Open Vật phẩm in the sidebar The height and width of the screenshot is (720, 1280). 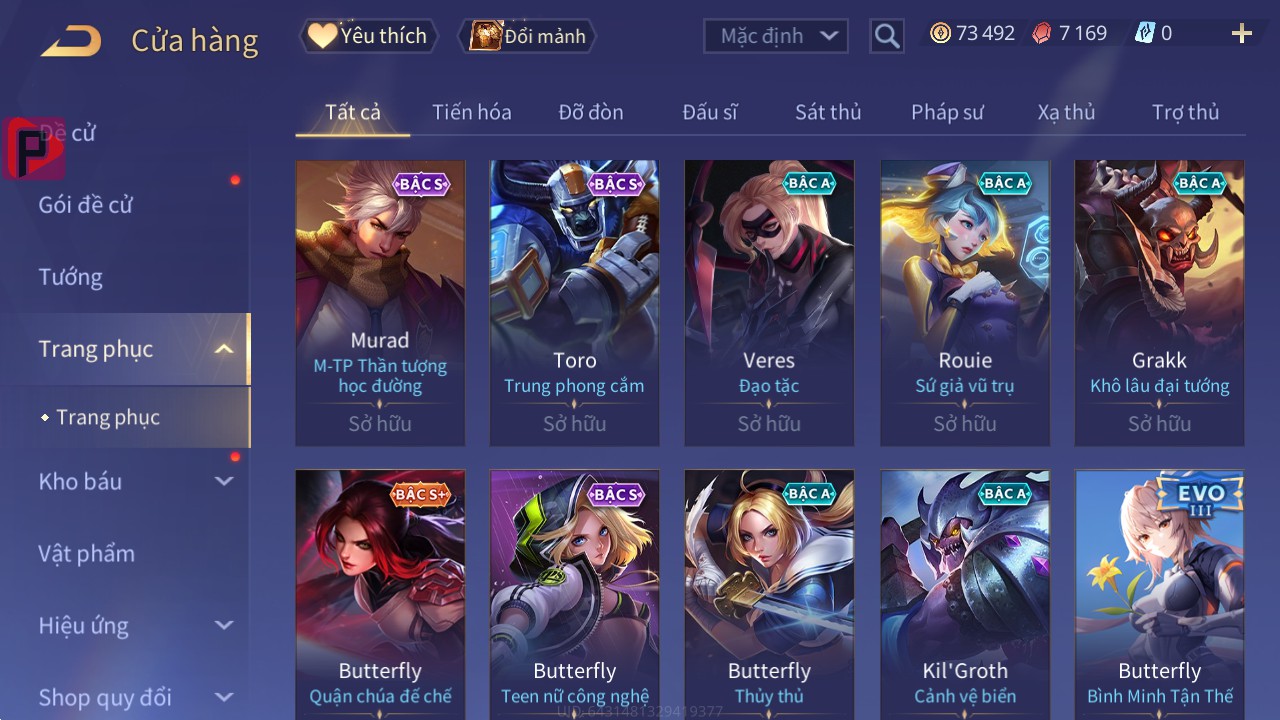[x=87, y=553]
